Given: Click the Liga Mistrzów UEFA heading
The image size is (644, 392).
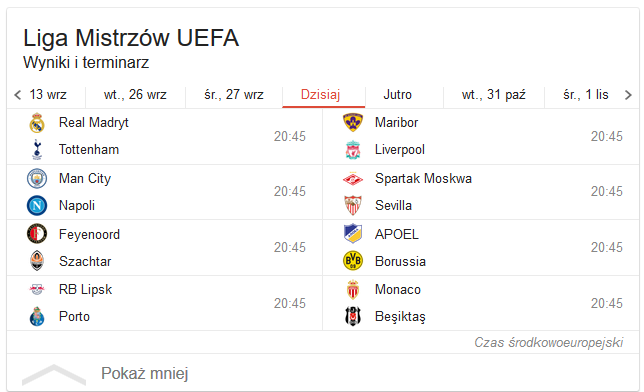Looking at the screenshot, I should (131, 38).
